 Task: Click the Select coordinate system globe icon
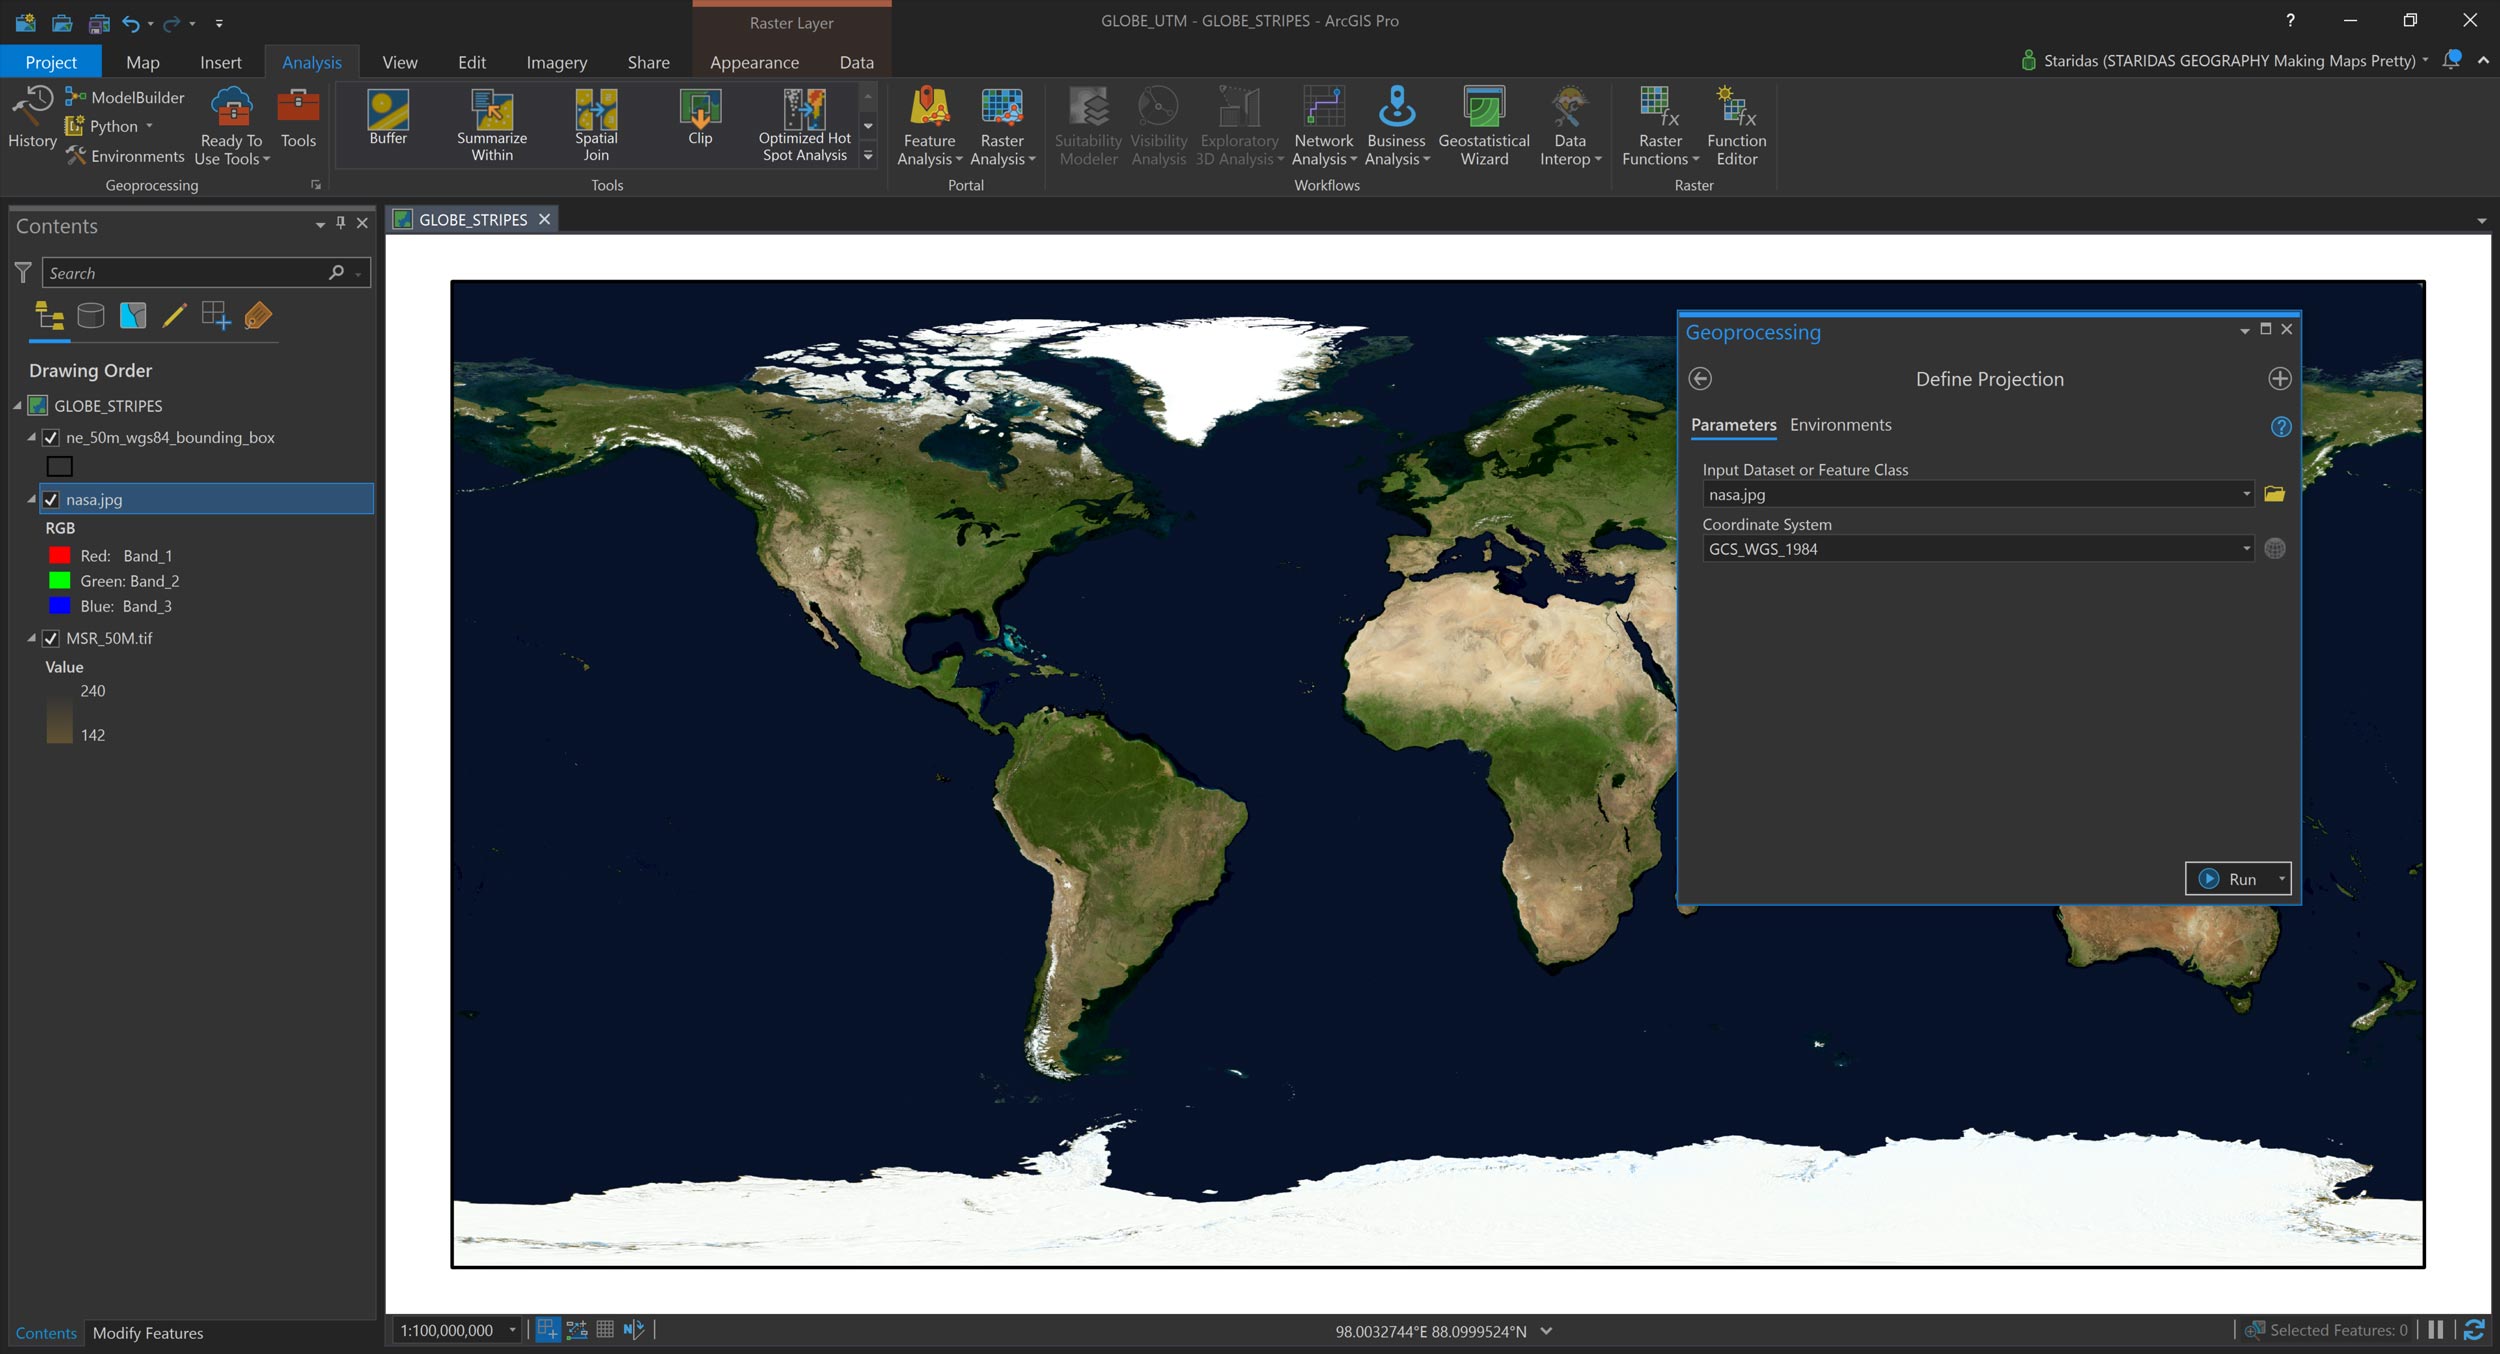2274,549
